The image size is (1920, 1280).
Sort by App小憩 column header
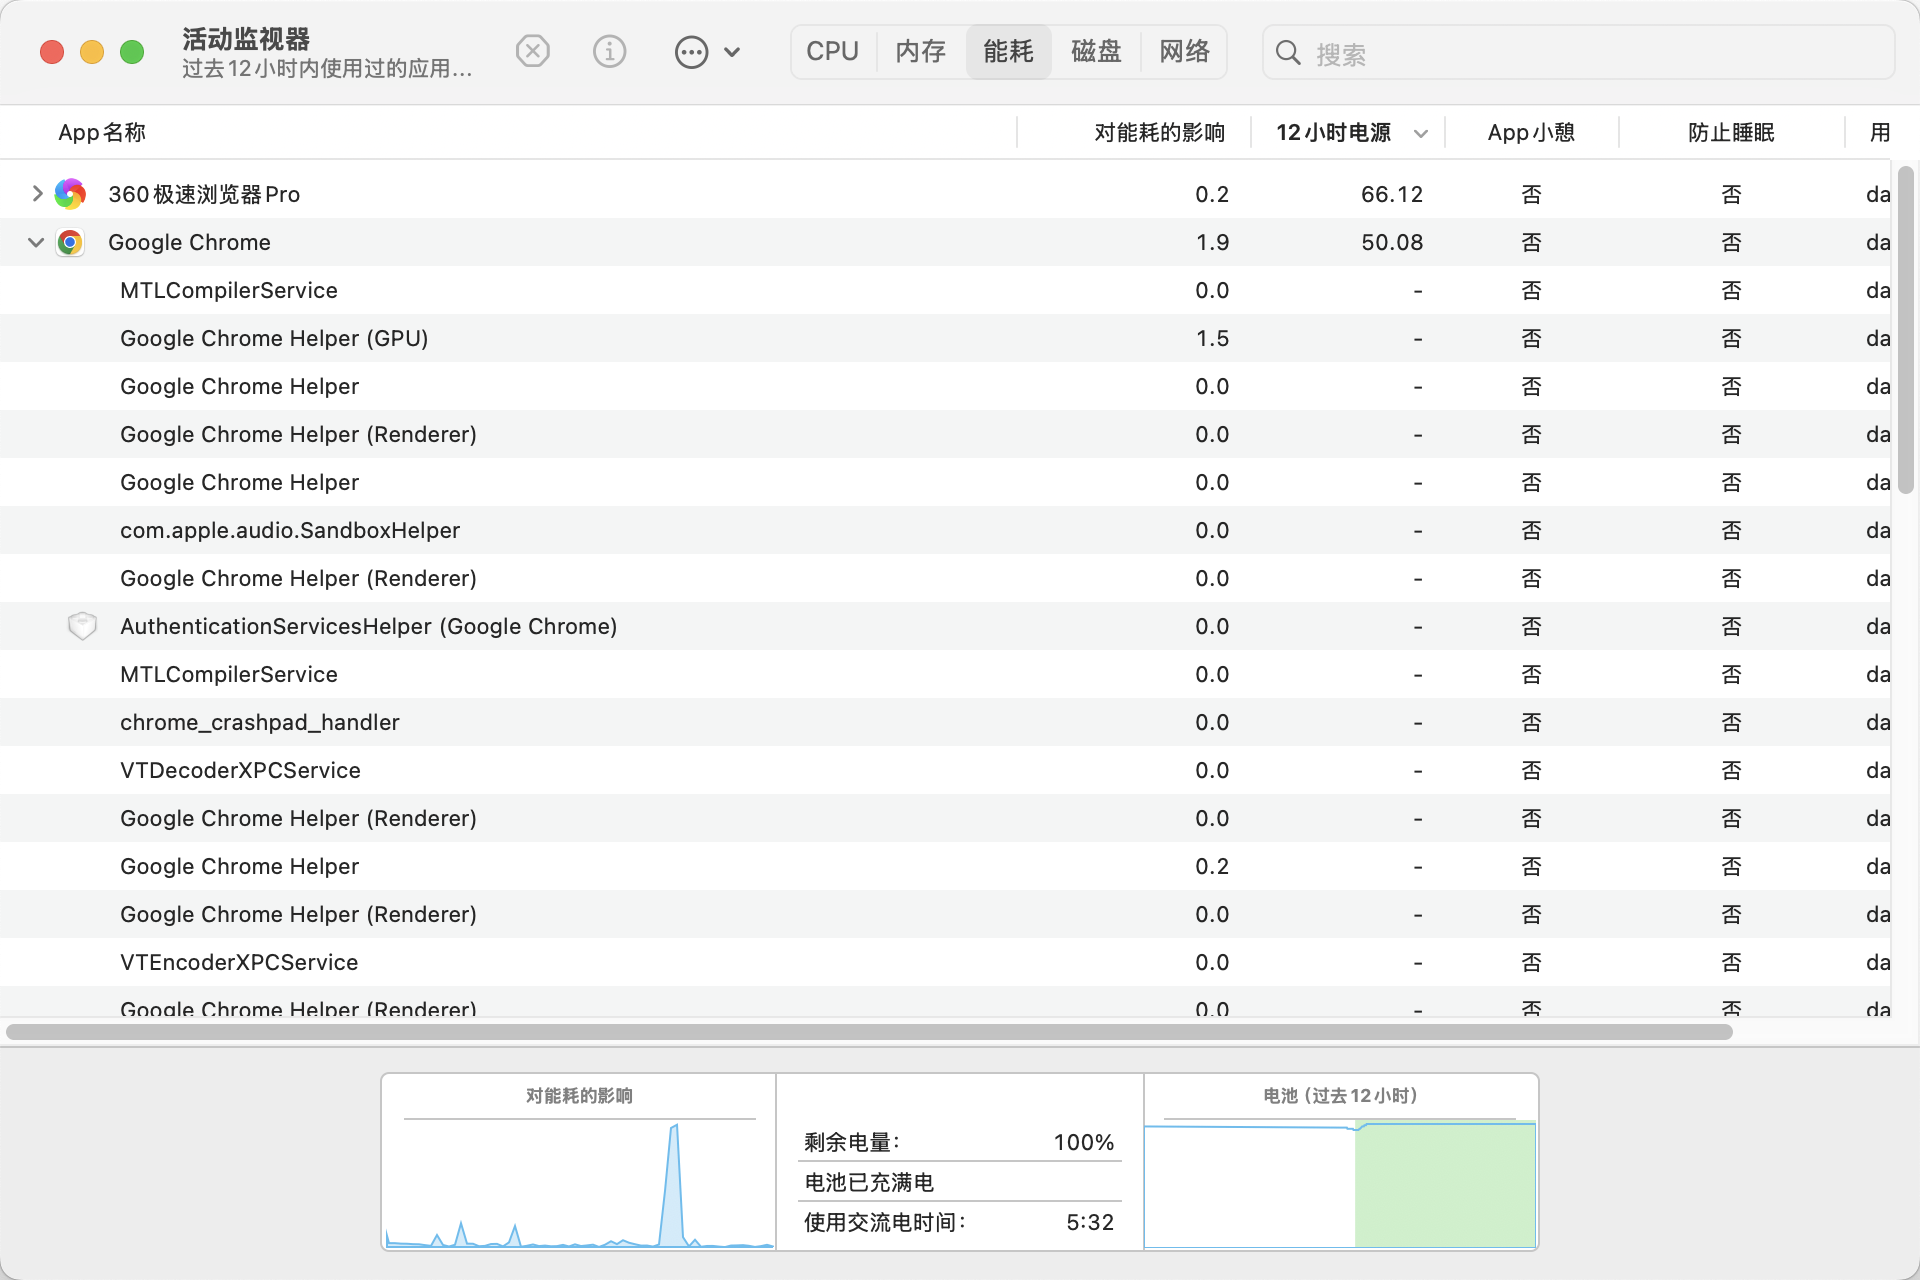point(1531,132)
